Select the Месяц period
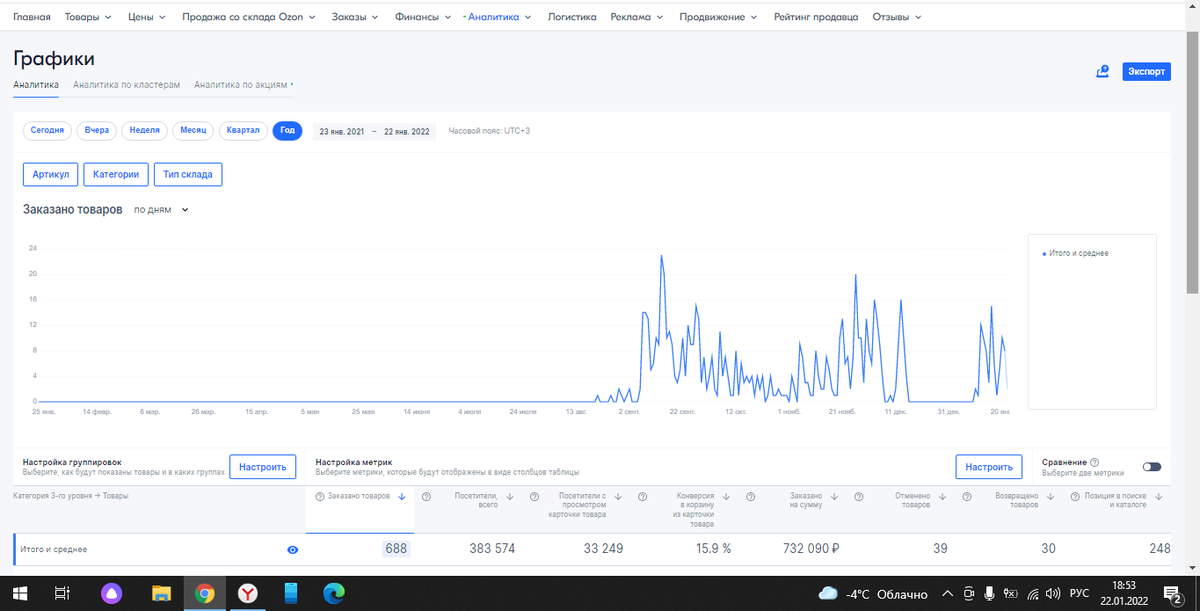Viewport: 1200px width, 611px height. click(194, 131)
